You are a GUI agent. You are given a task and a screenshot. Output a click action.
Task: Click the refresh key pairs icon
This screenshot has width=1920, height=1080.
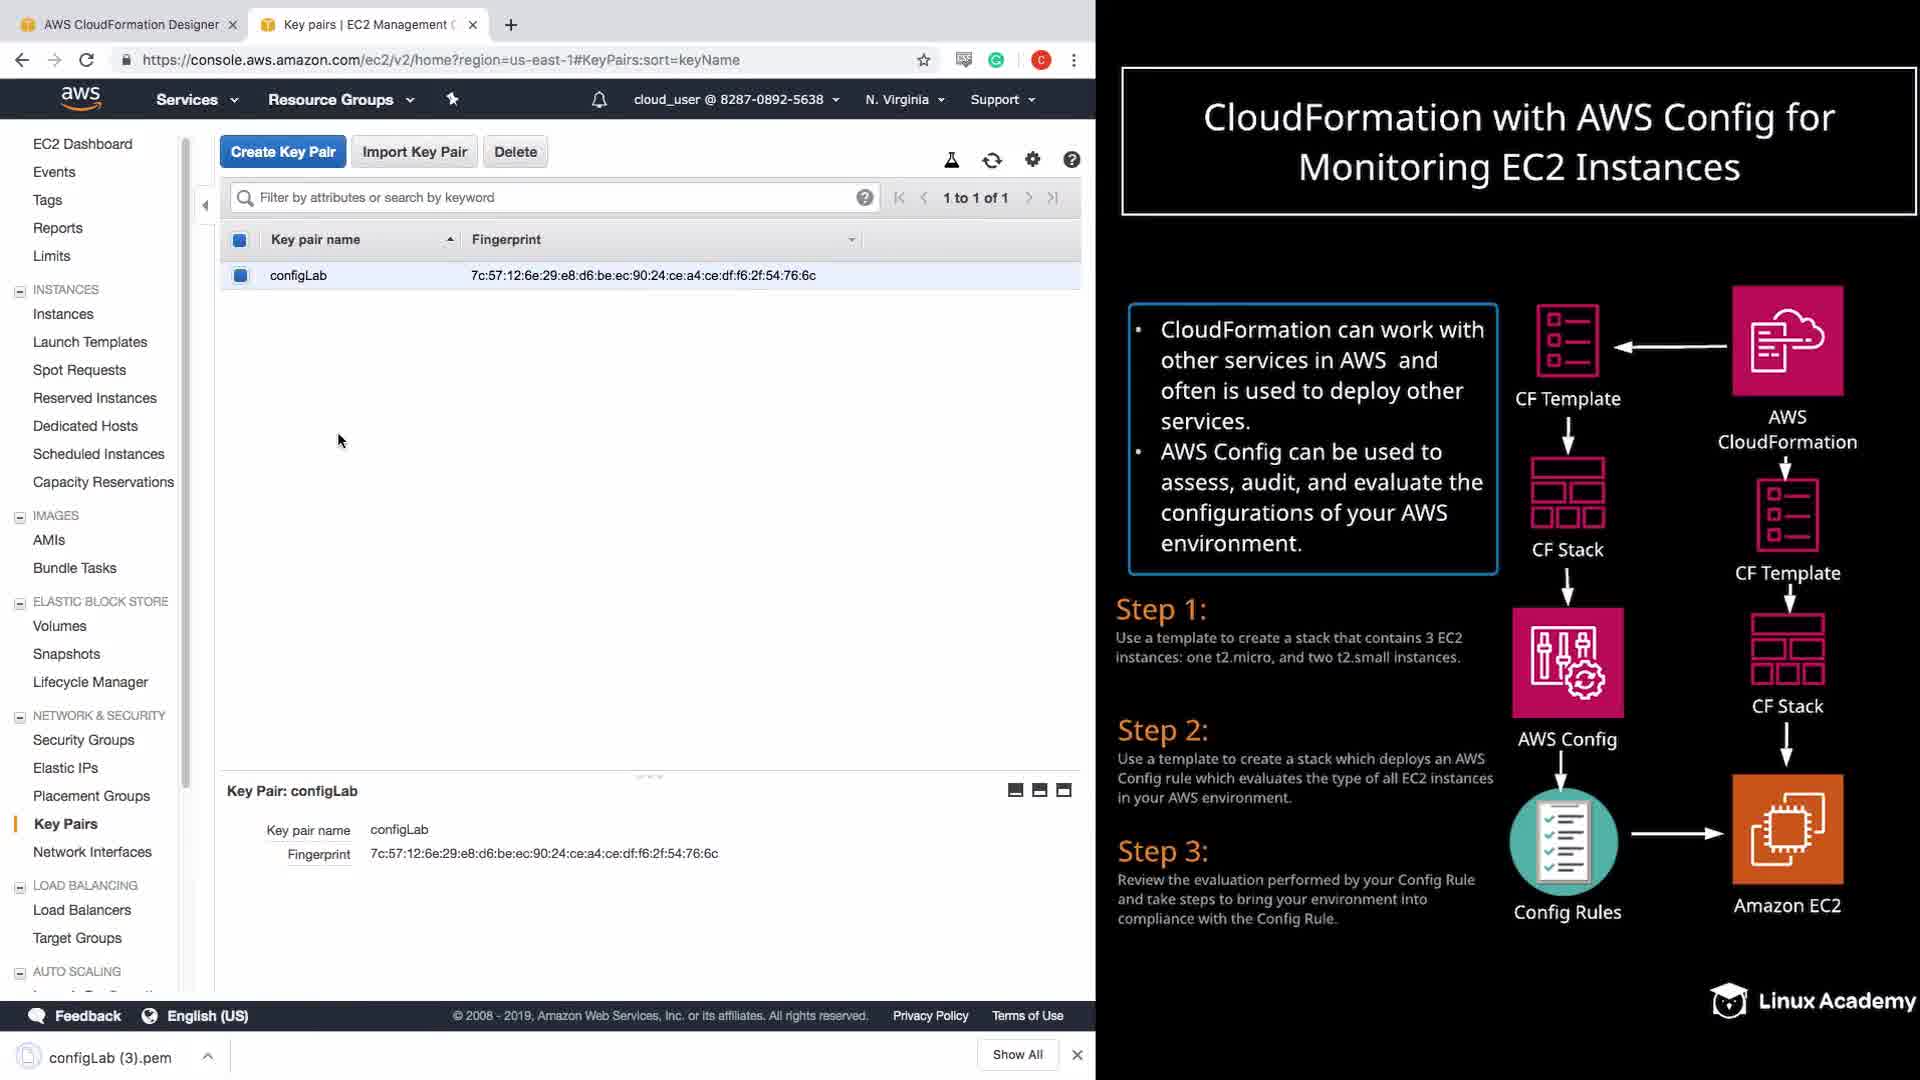pos(991,160)
